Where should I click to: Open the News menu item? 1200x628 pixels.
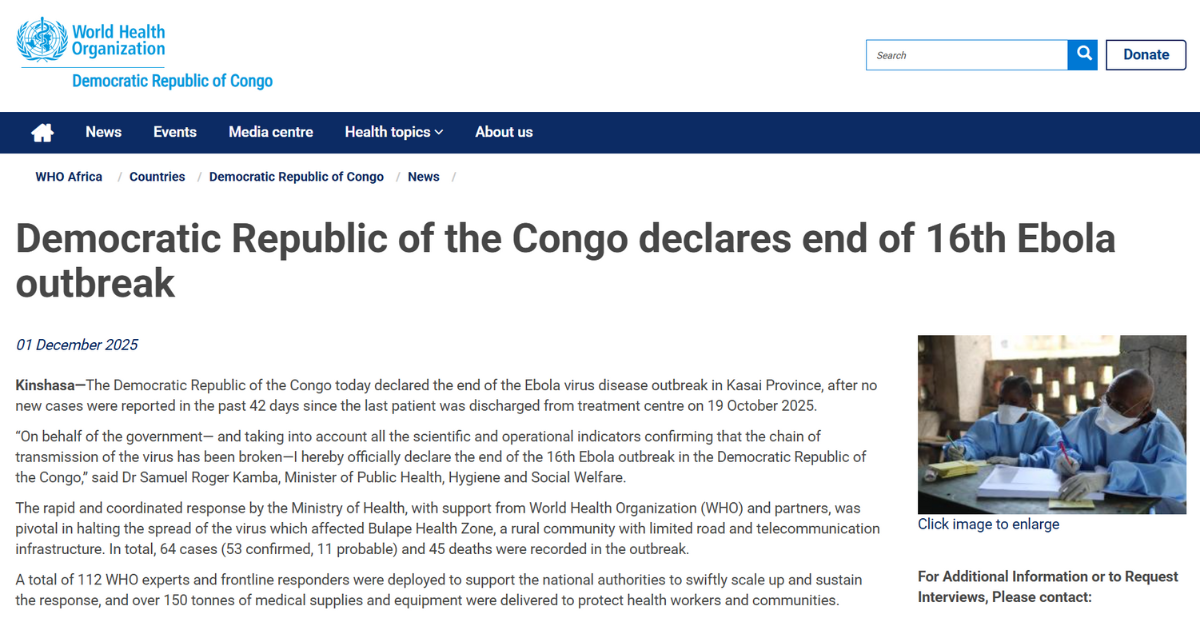(103, 132)
